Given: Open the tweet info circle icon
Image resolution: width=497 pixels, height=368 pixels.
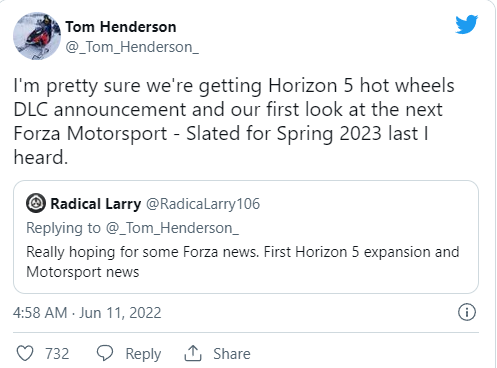Looking at the screenshot, I should tap(467, 312).
